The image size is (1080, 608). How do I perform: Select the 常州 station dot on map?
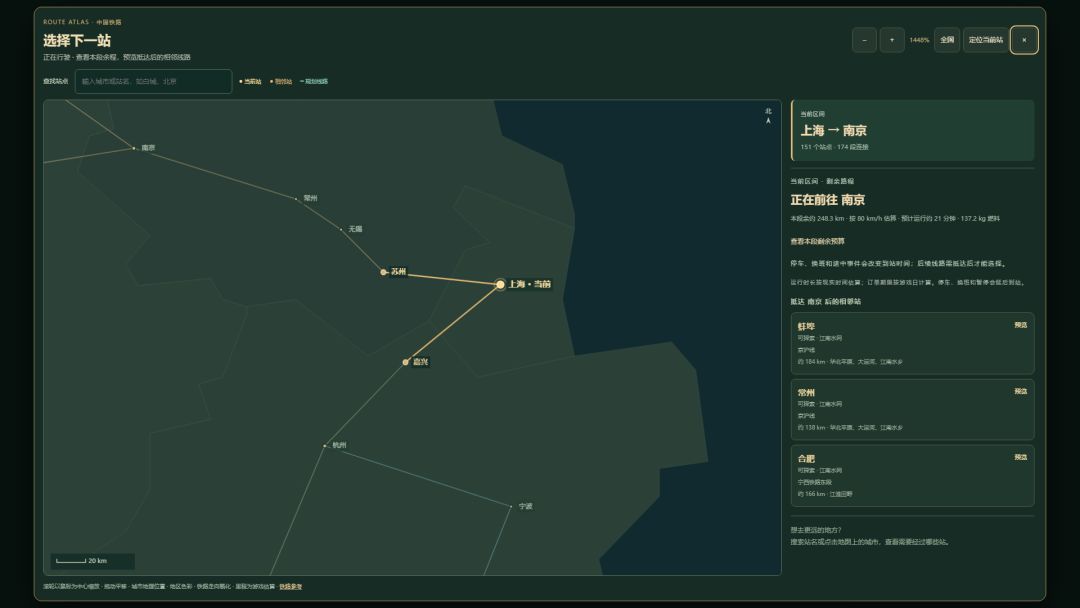(296, 198)
